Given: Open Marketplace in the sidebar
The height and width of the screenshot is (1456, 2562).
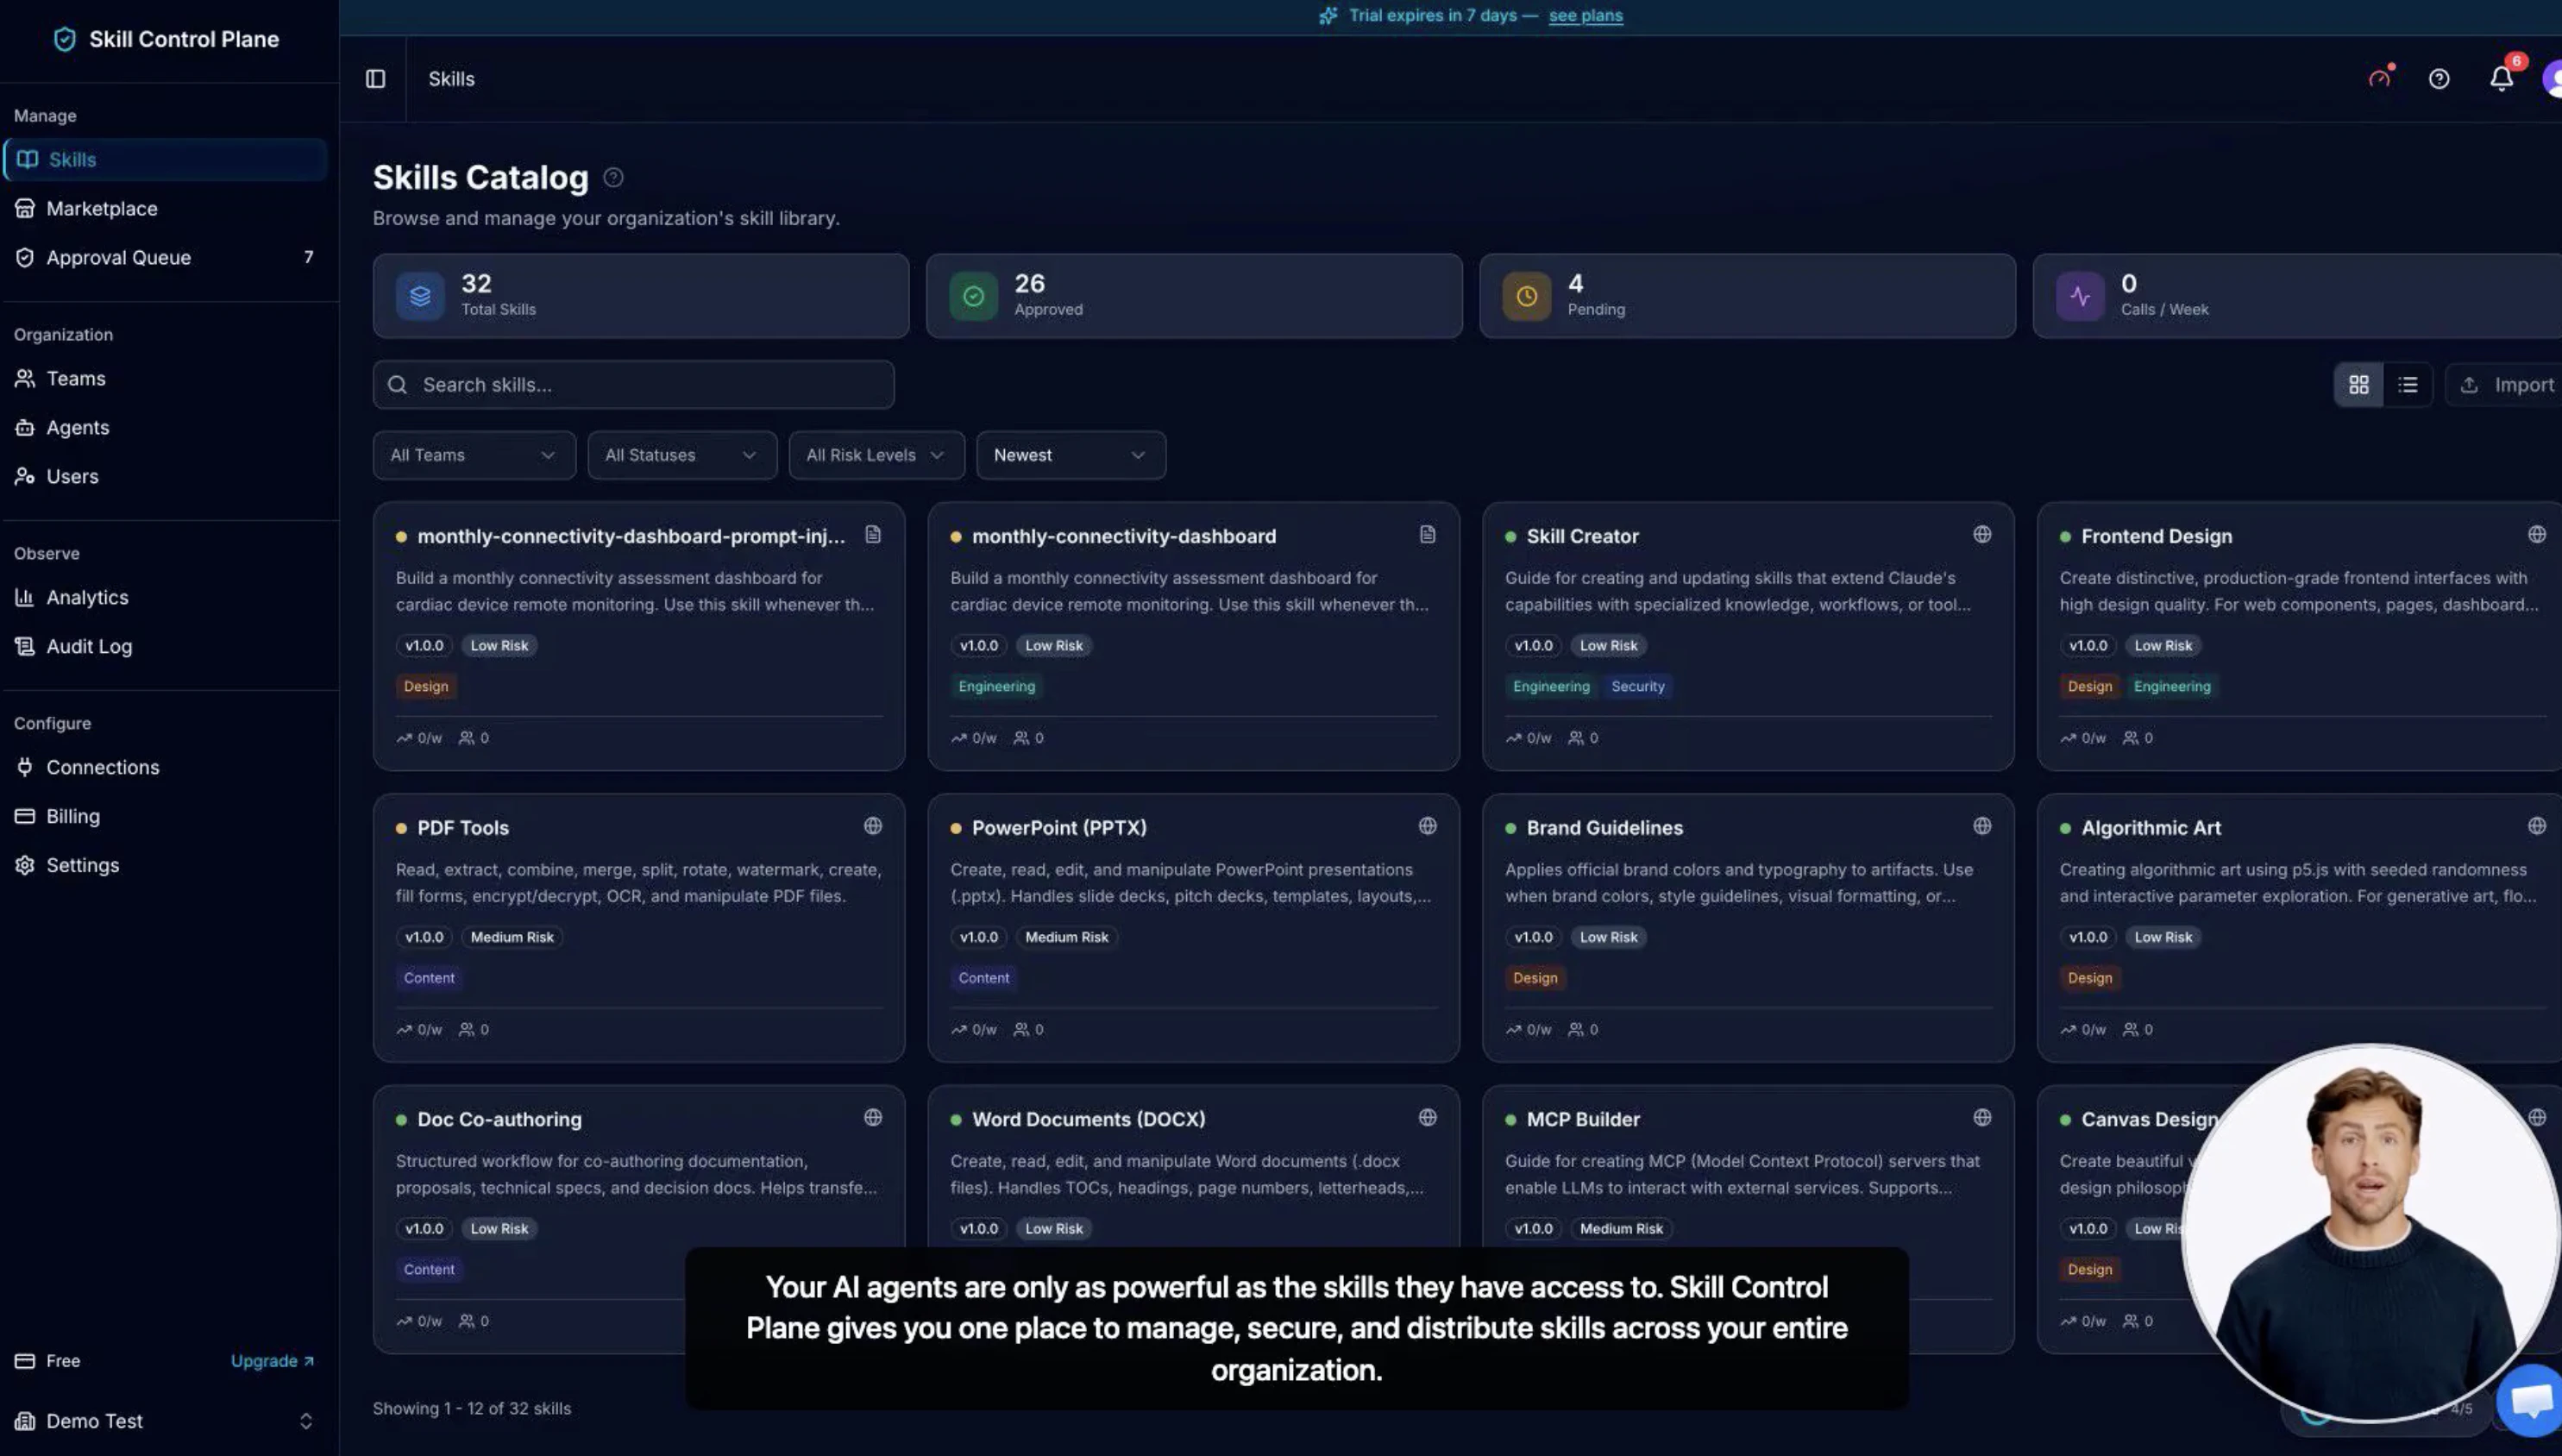Looking at the screenshot, I should pos(102,209).
